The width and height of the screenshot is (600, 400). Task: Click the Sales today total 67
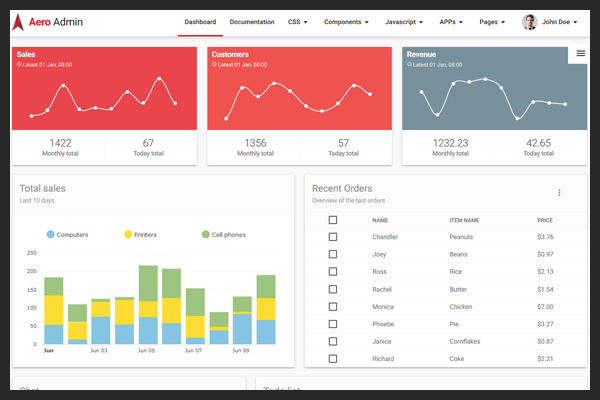148,143
